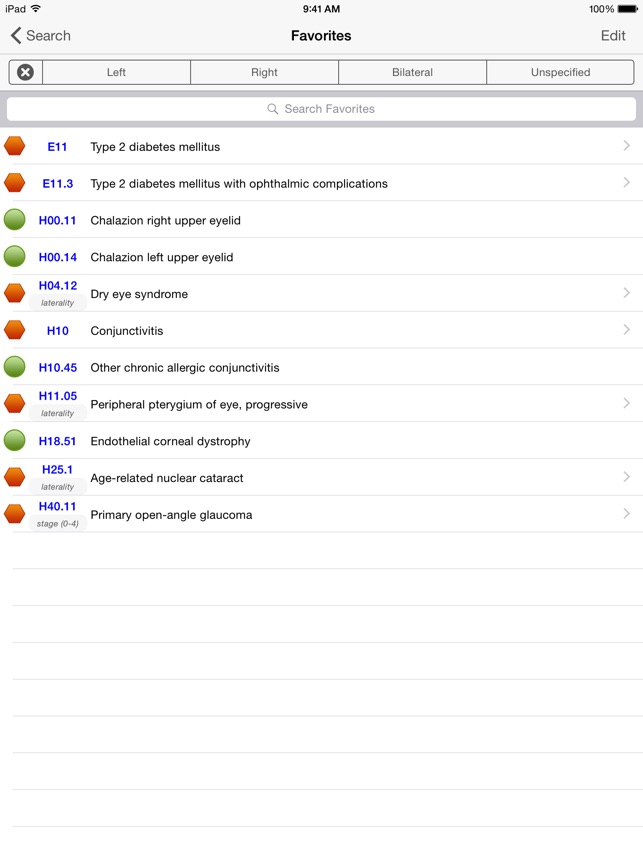Open the Conjunctivitis H10 entry
The width and height of the screenshot is (643, 857).
tap(300, 331)
